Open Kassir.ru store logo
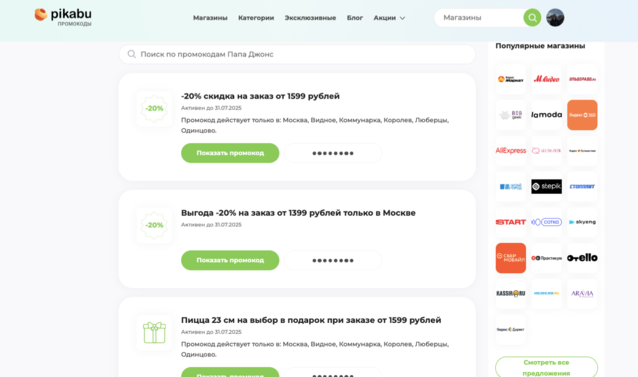This screenshot has width=638, height=377. click(x=511, y=294)
